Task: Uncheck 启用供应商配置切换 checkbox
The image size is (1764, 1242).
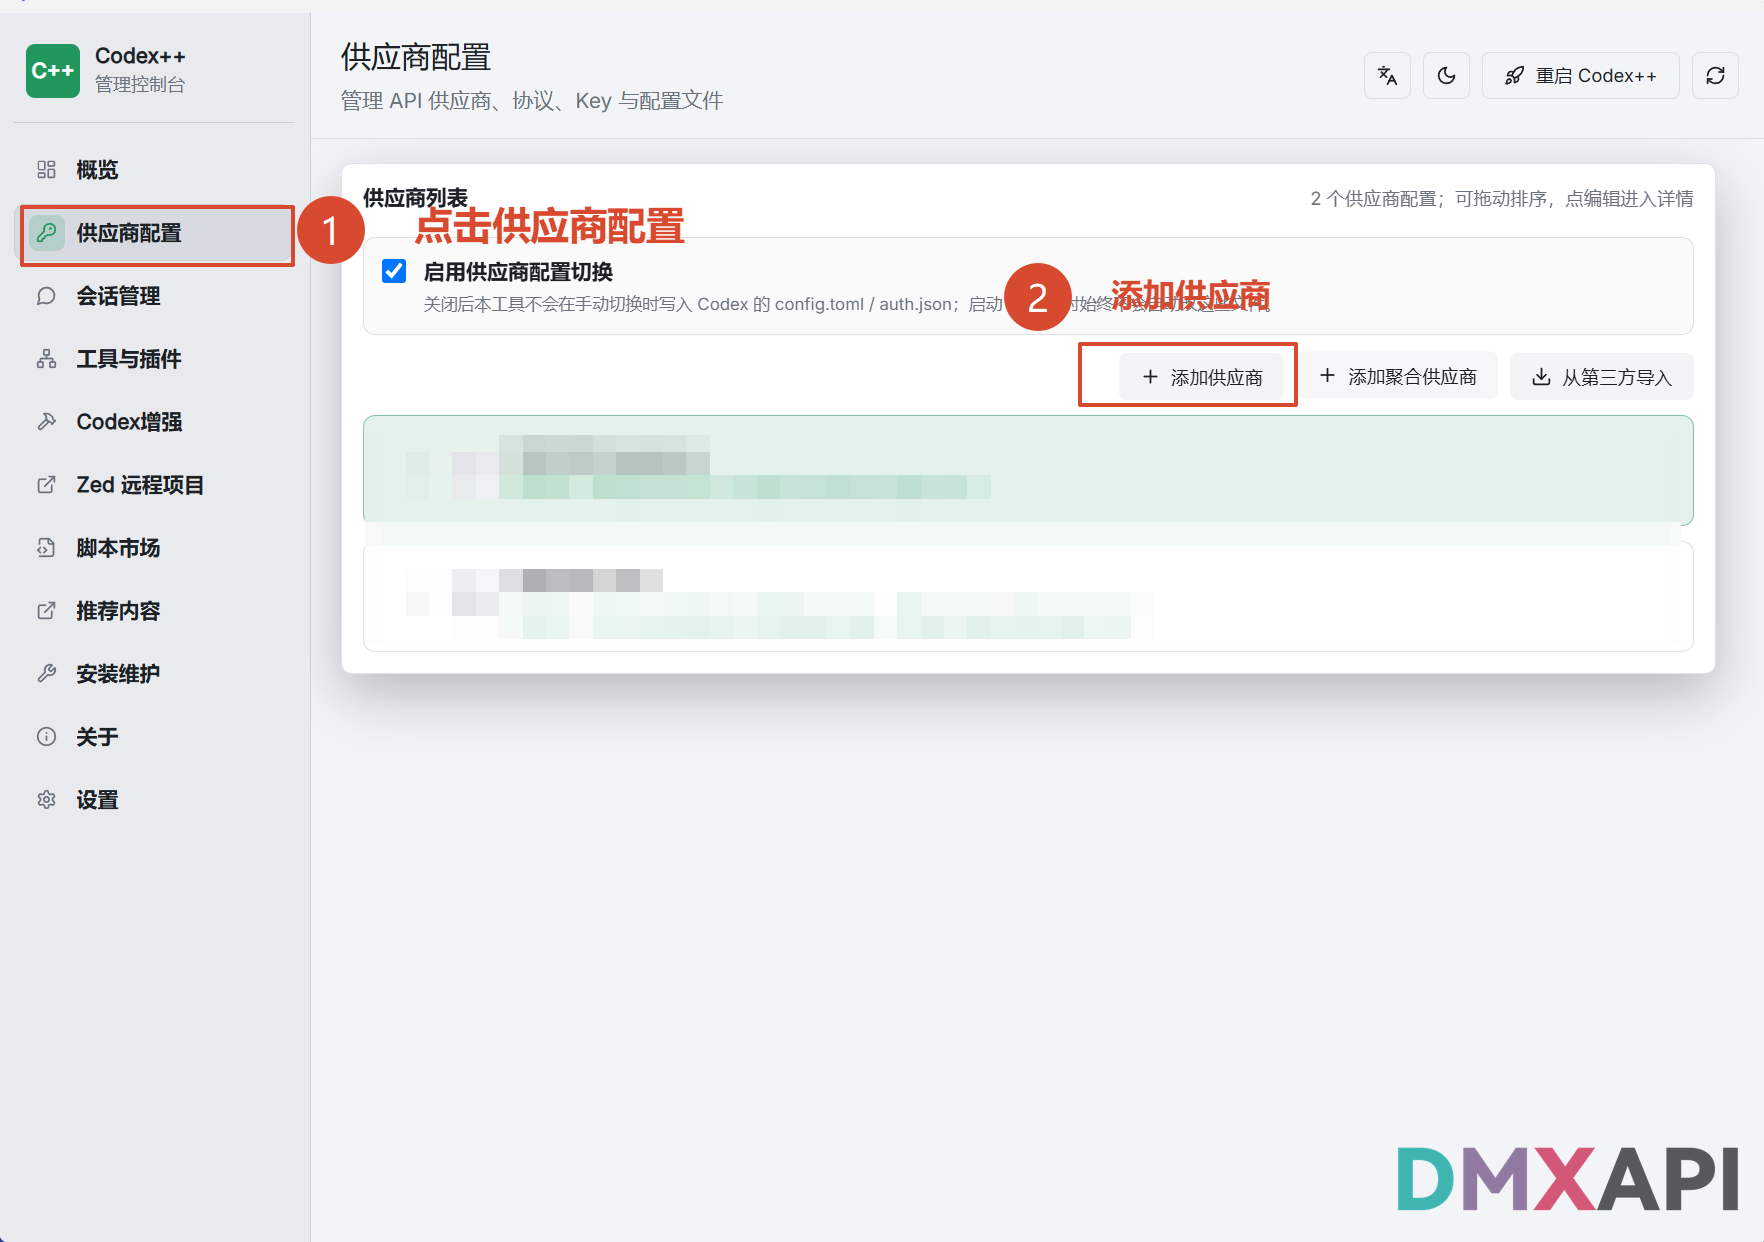Action: pyautogui.click(x=394, y=271)
